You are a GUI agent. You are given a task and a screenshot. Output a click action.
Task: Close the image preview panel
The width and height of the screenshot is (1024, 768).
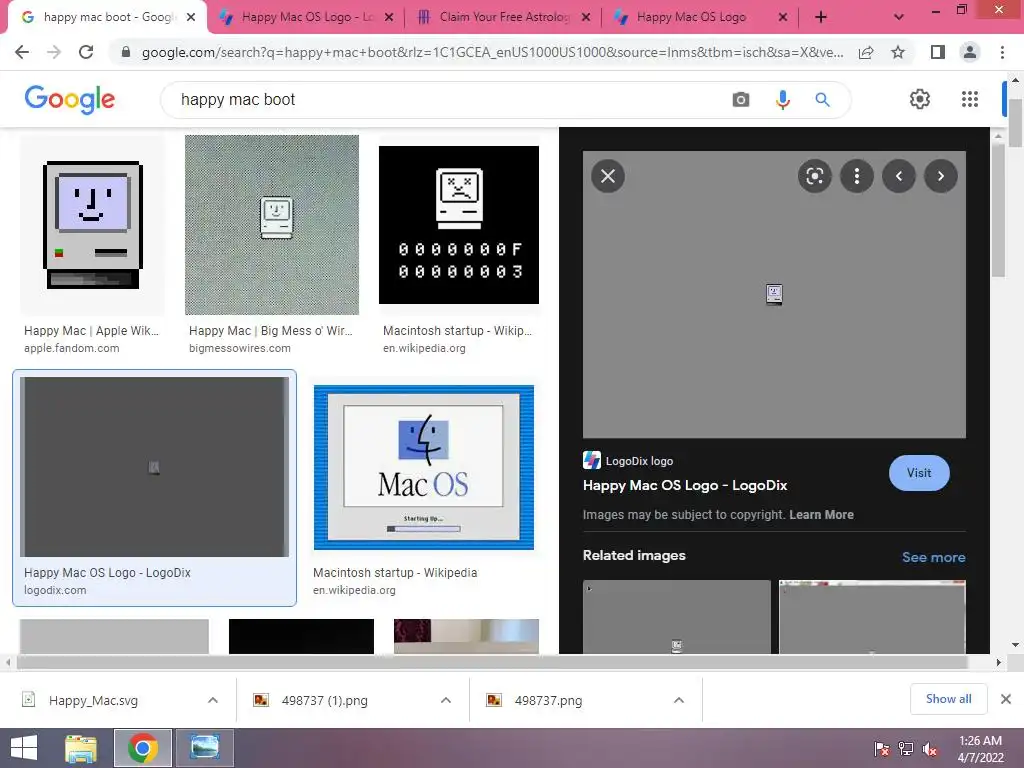(x=608, y=176)
